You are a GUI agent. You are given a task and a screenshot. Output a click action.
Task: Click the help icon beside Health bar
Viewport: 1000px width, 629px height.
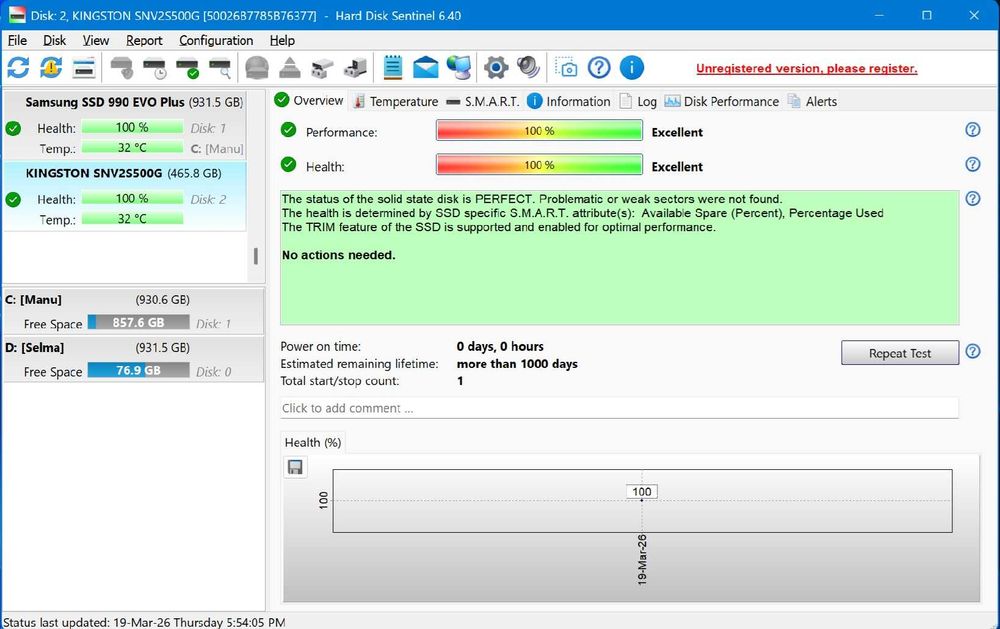[973, 164]
